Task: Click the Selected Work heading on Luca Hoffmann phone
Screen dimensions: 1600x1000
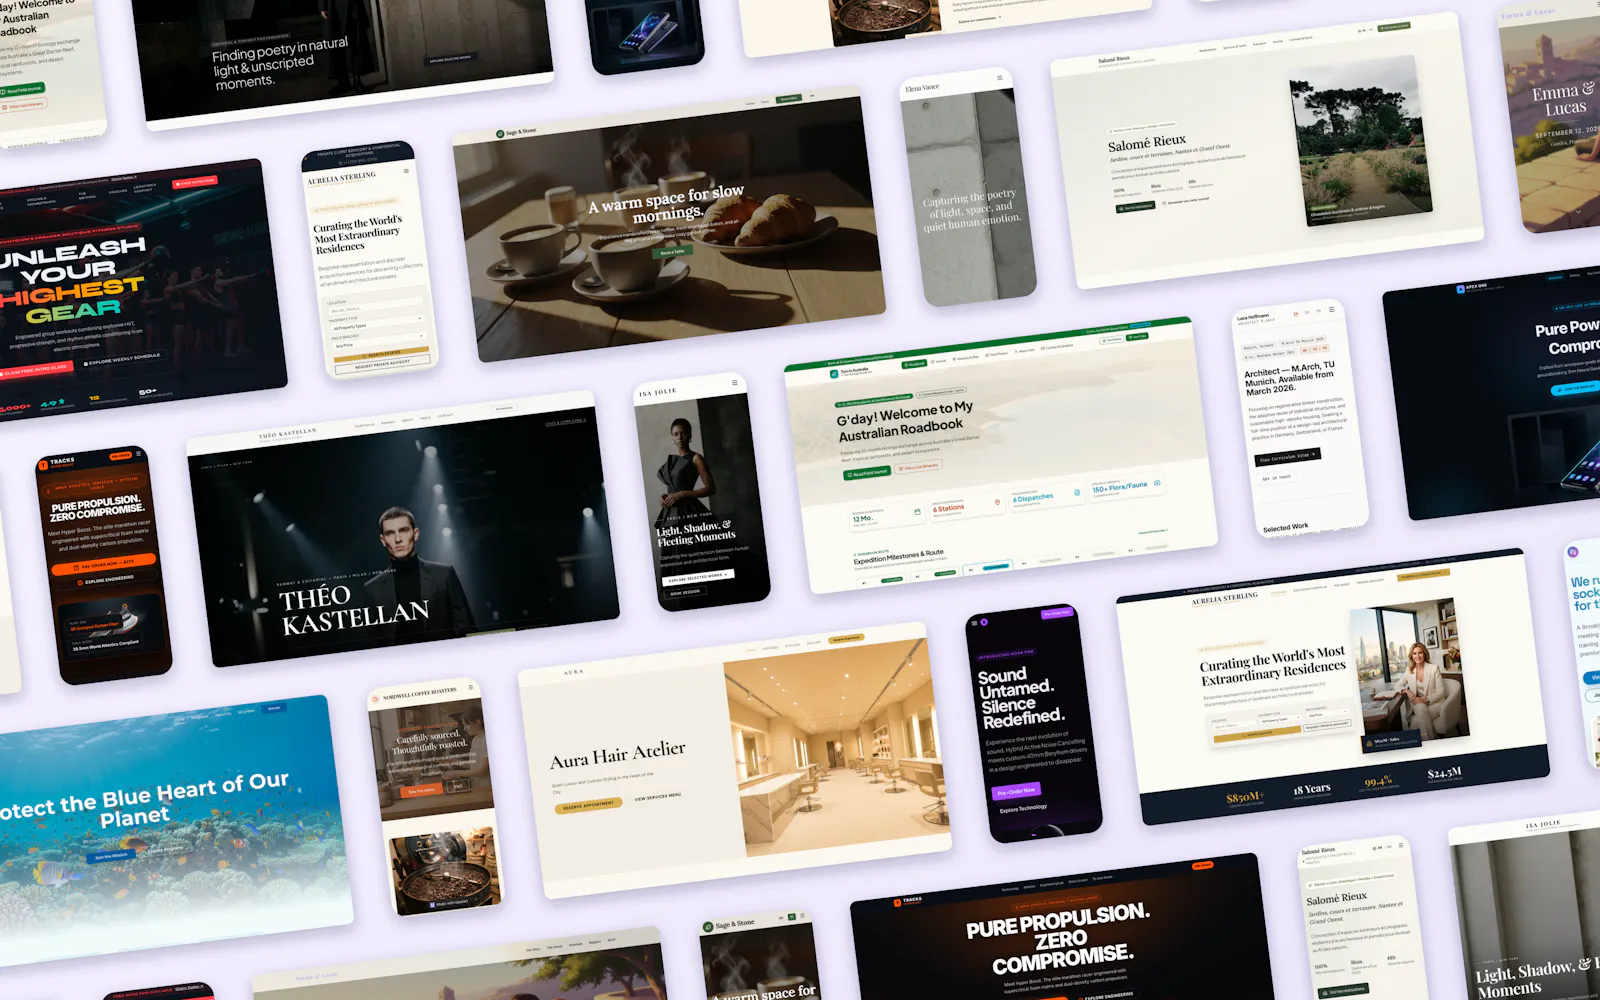Action: (x=1285, y=527)
